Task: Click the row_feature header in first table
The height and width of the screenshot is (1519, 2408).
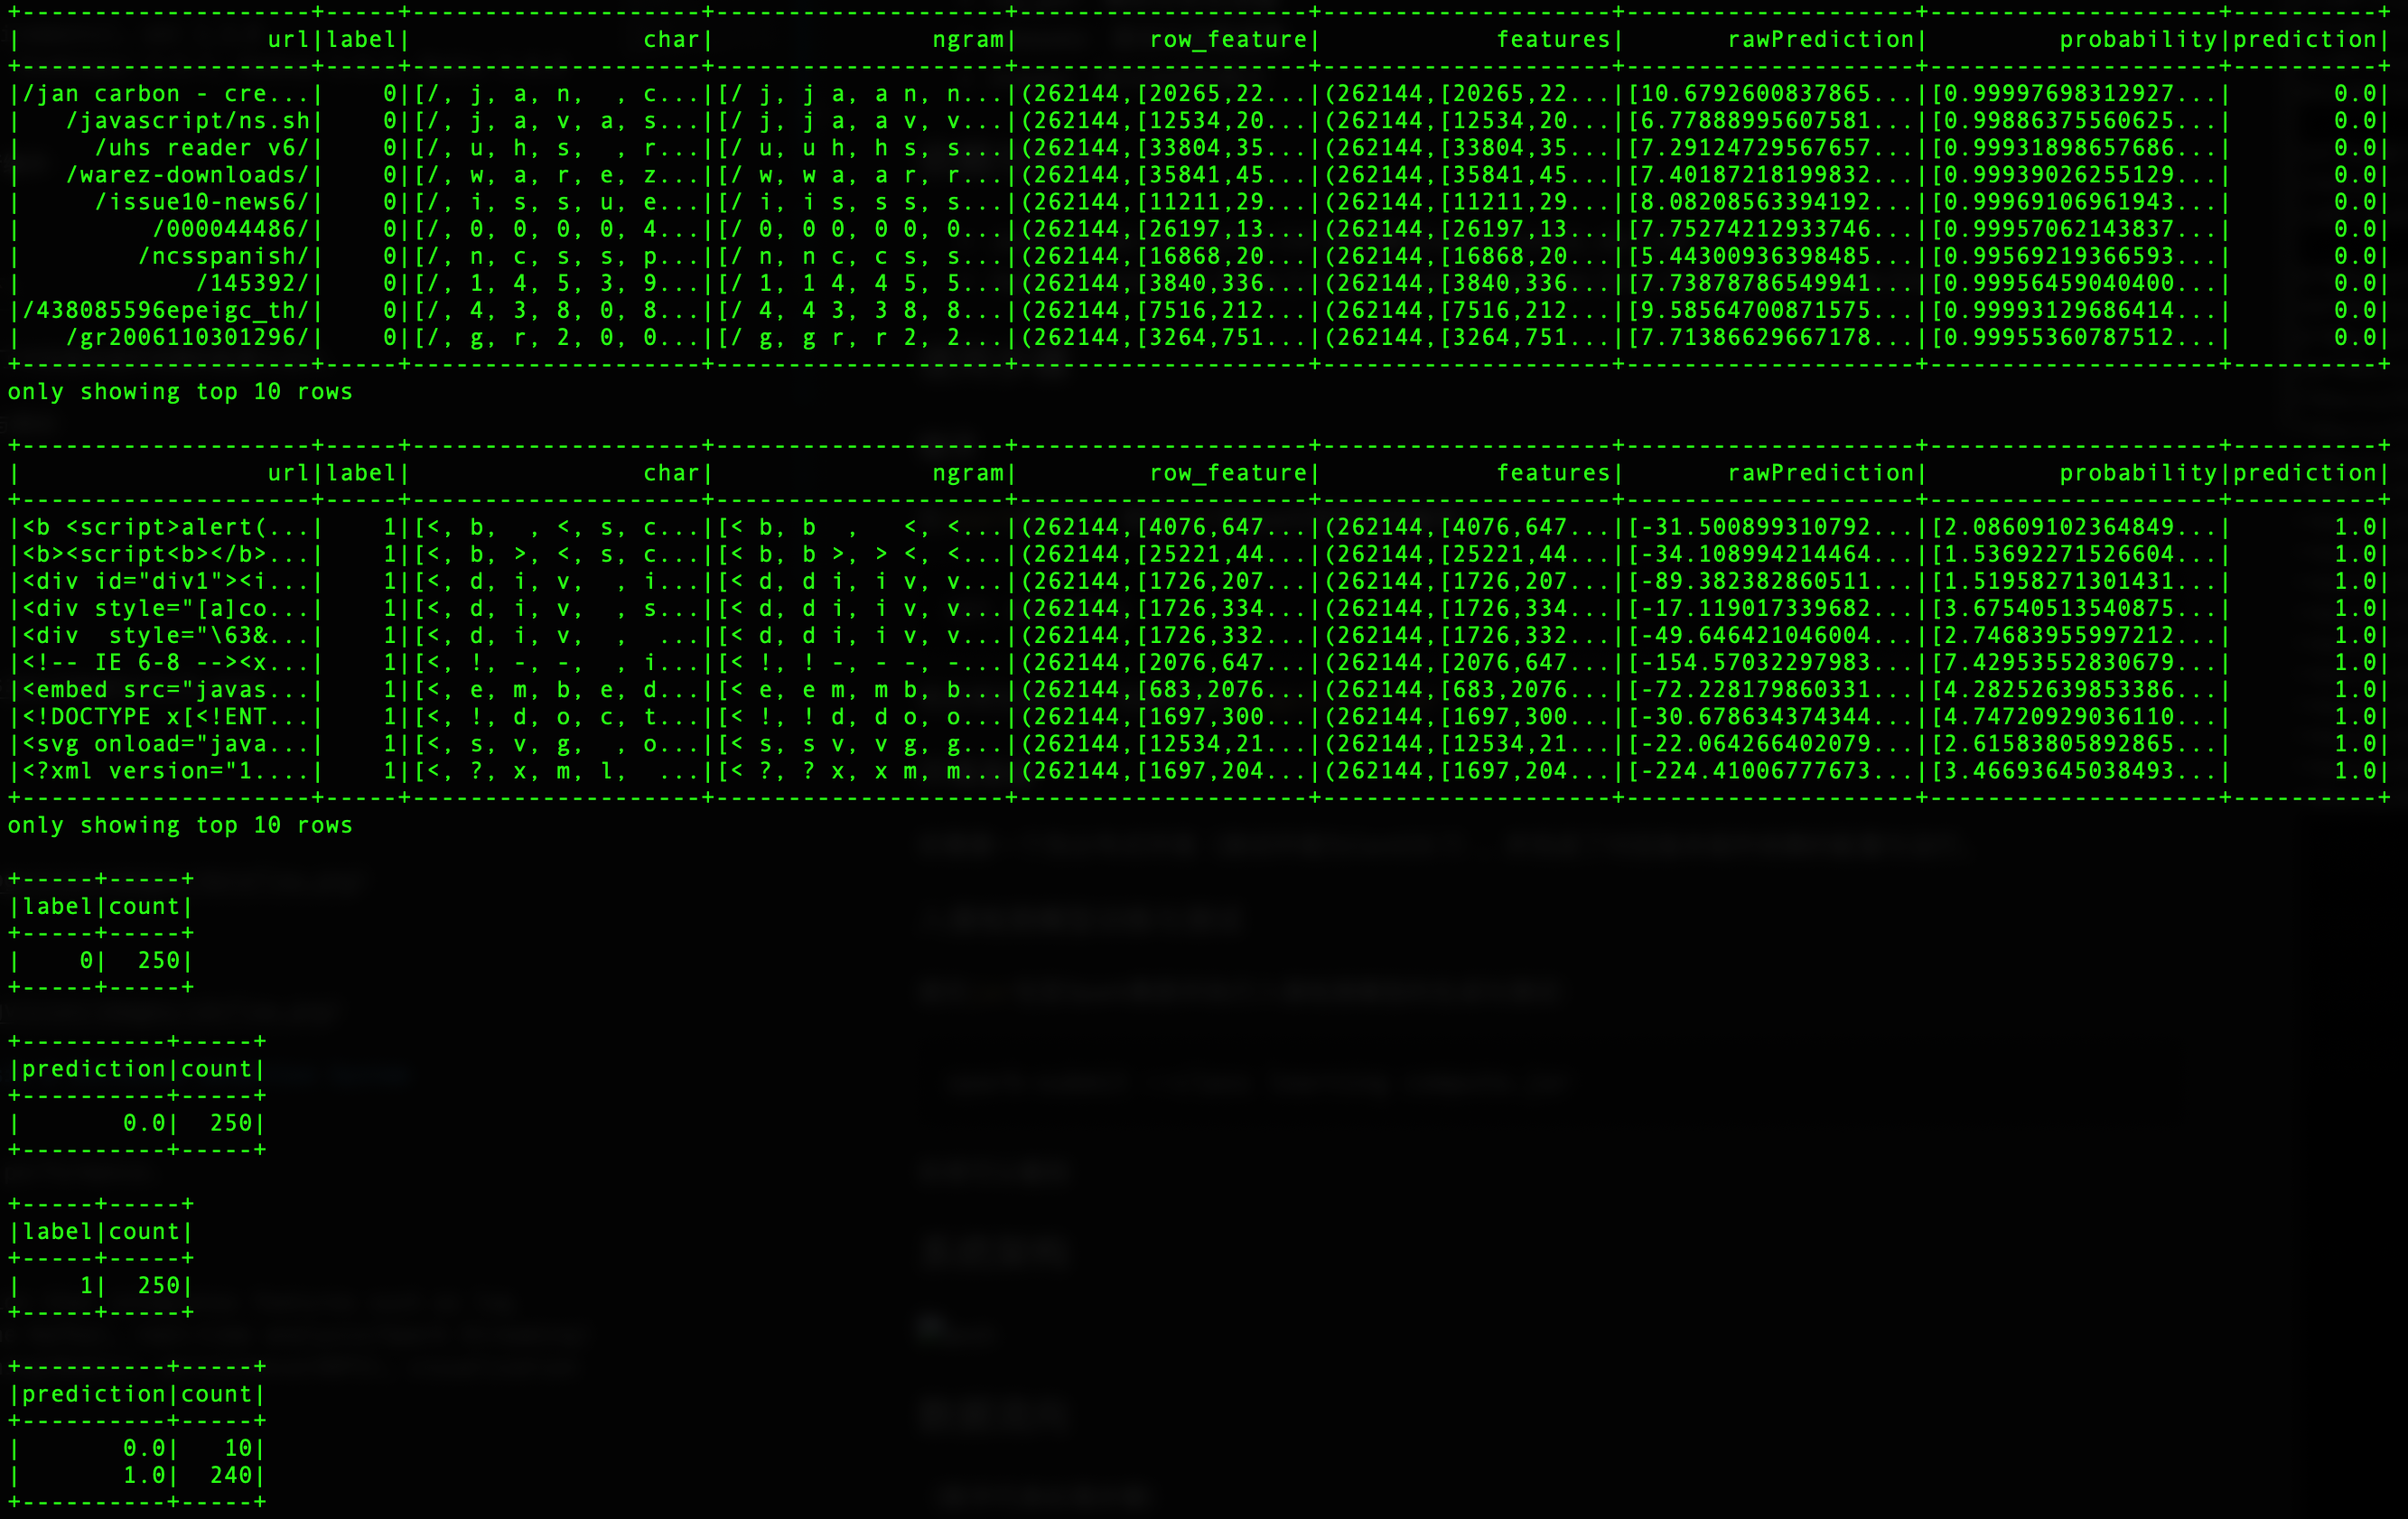Action: [1228, 40]
